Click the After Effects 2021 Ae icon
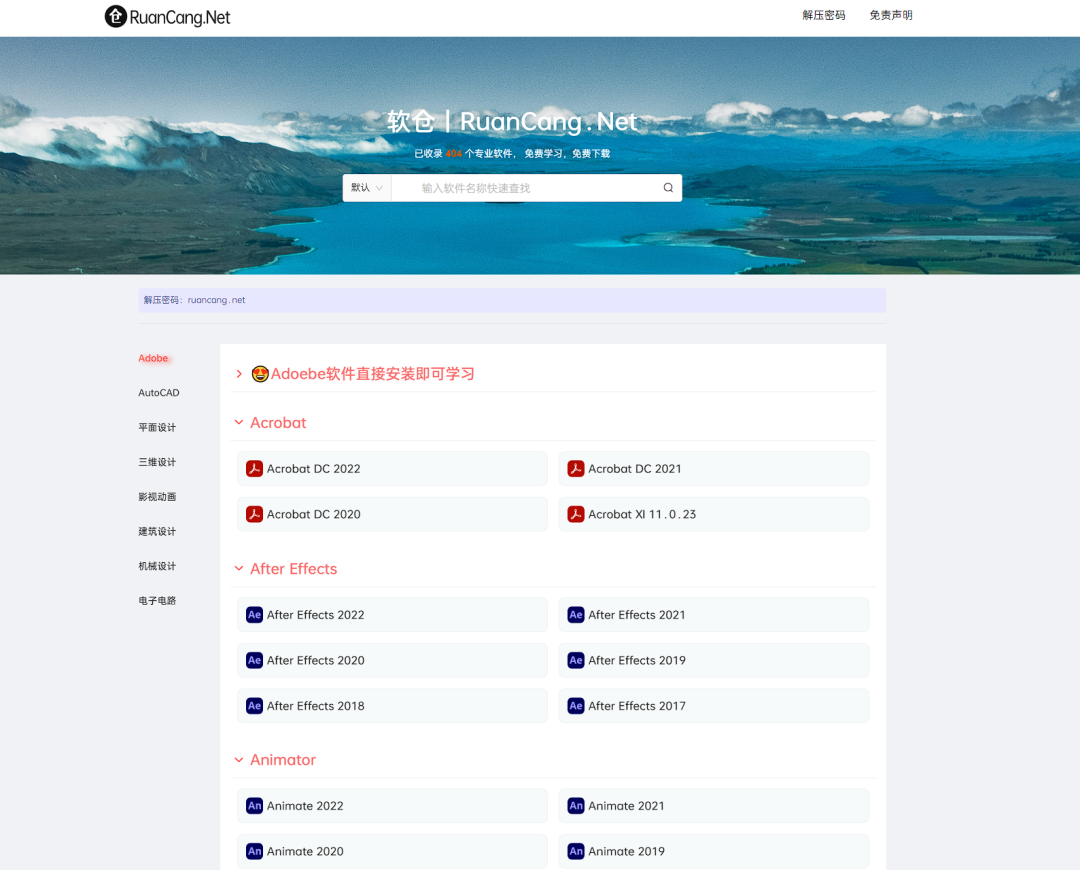 point(576,614)
